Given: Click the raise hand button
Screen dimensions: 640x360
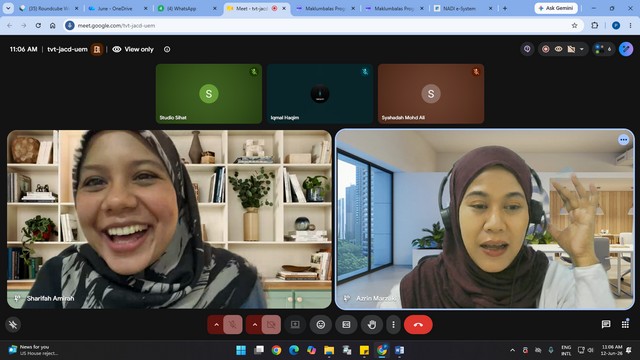Looking at the screenshot, I should 371,325.
